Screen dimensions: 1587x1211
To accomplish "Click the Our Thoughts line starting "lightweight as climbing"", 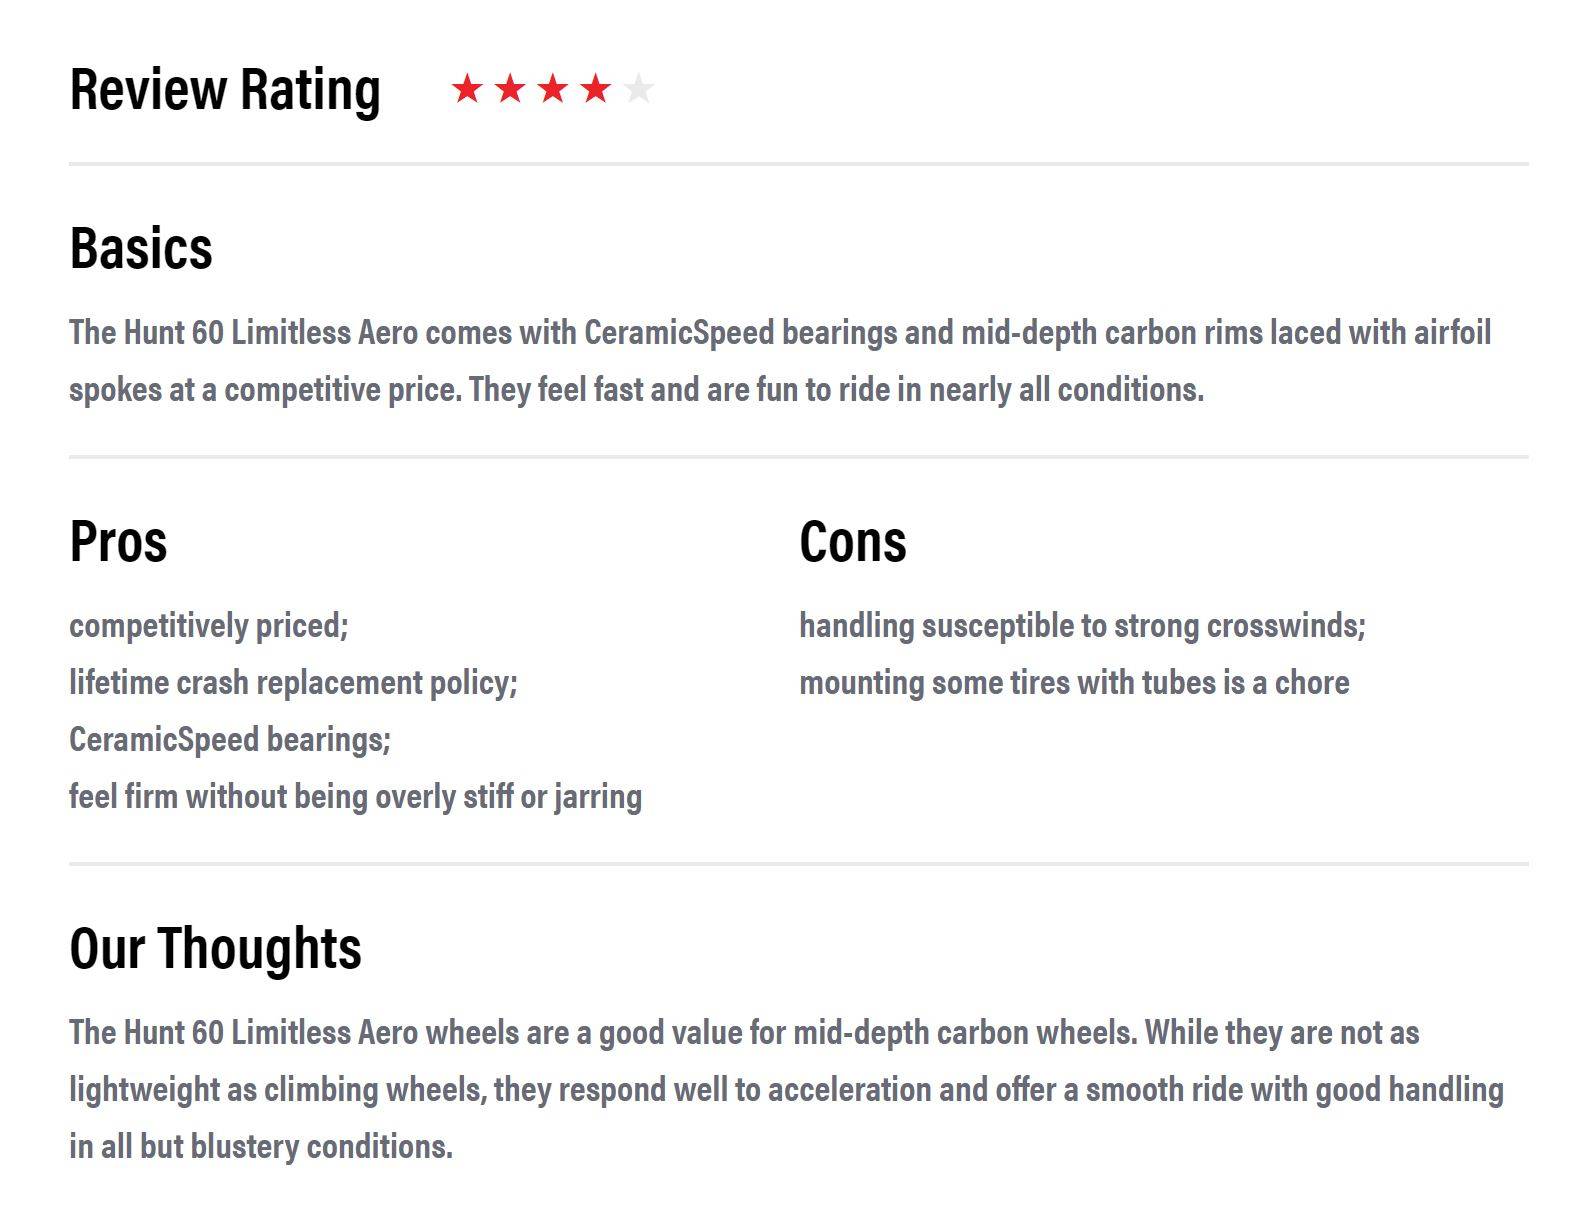I will [786, 1089].
